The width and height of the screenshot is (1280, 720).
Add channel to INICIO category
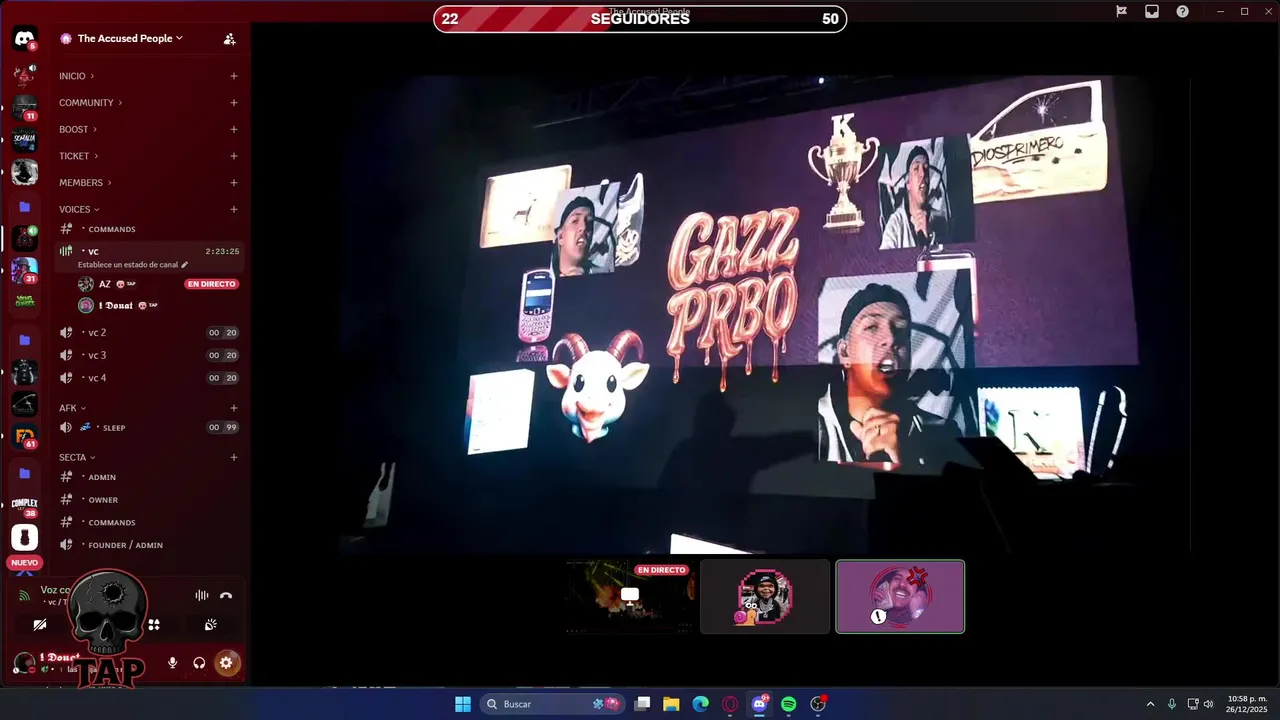(234, 76)
